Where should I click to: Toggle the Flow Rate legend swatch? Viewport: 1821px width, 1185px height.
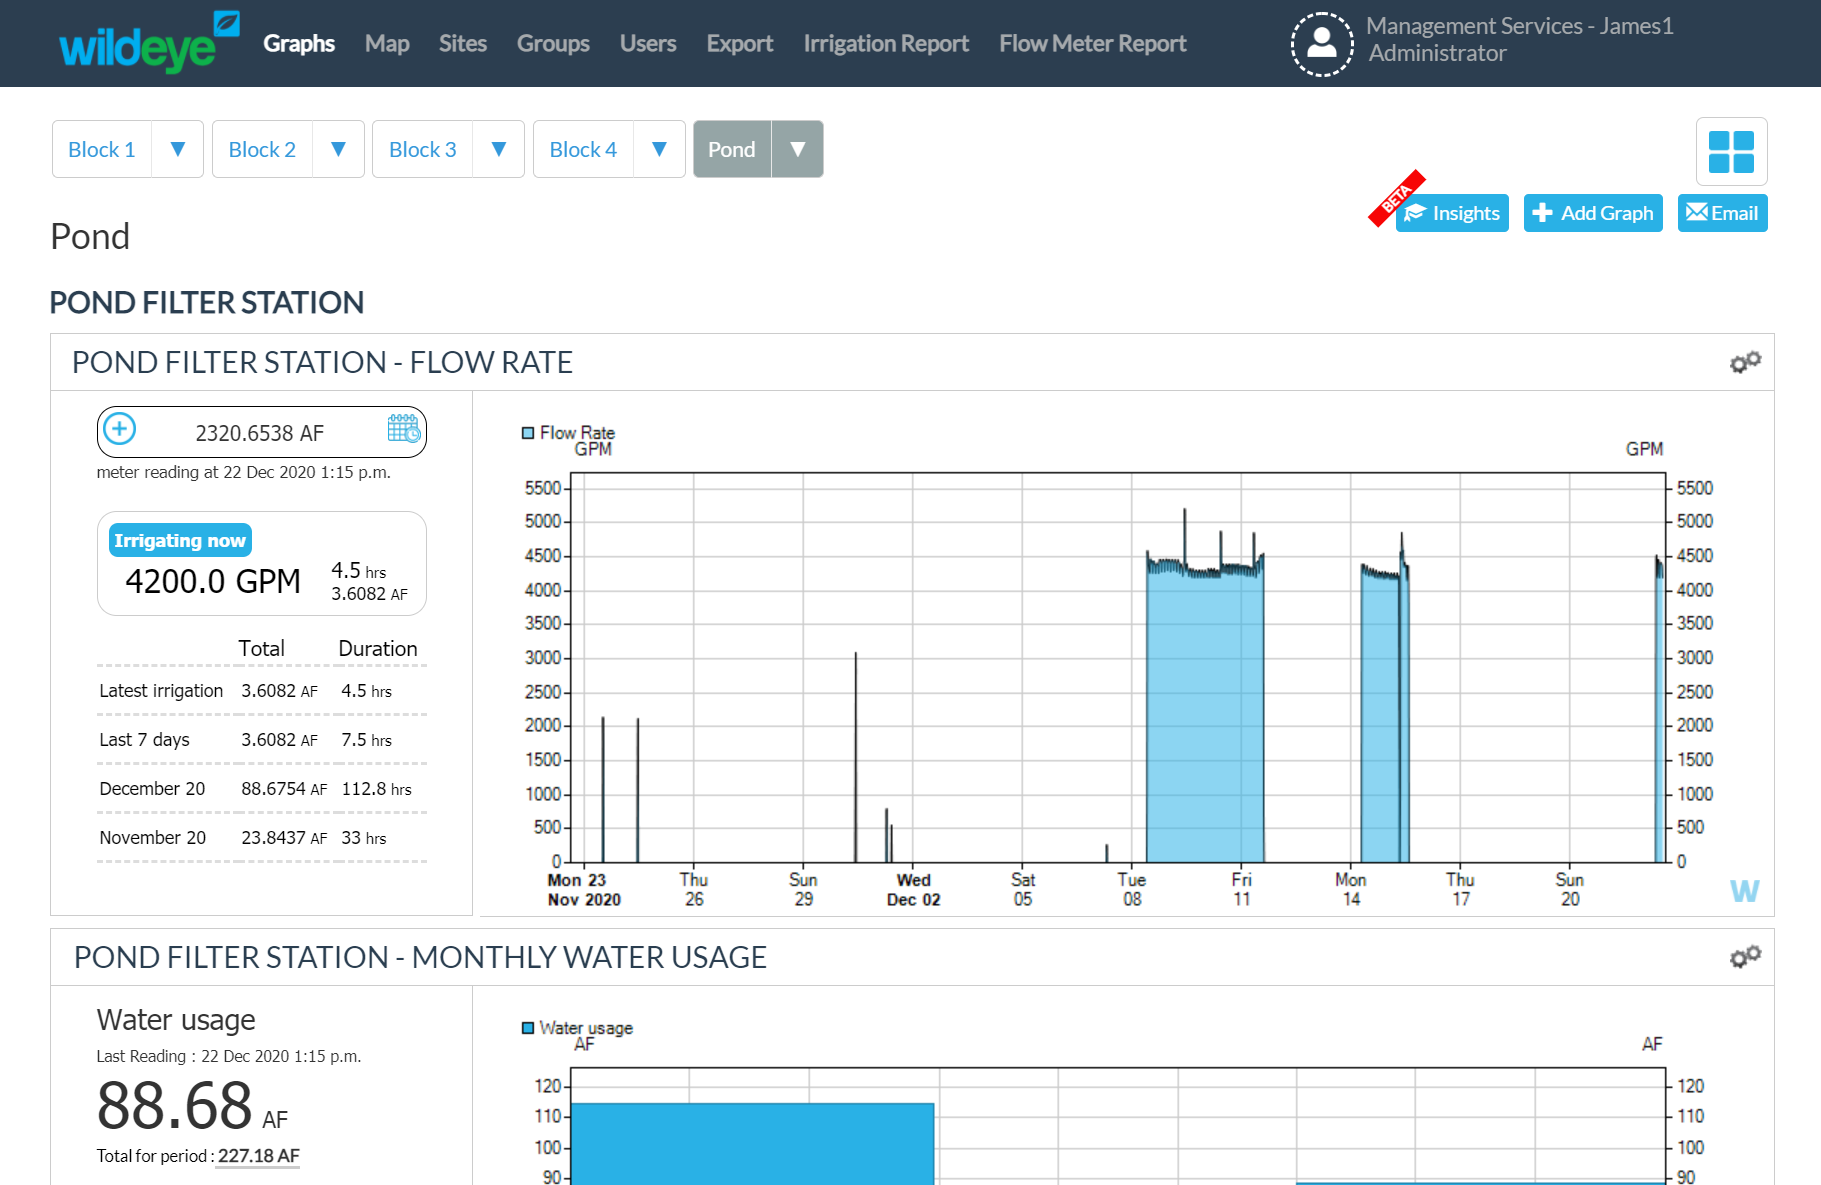coord(528,433)
